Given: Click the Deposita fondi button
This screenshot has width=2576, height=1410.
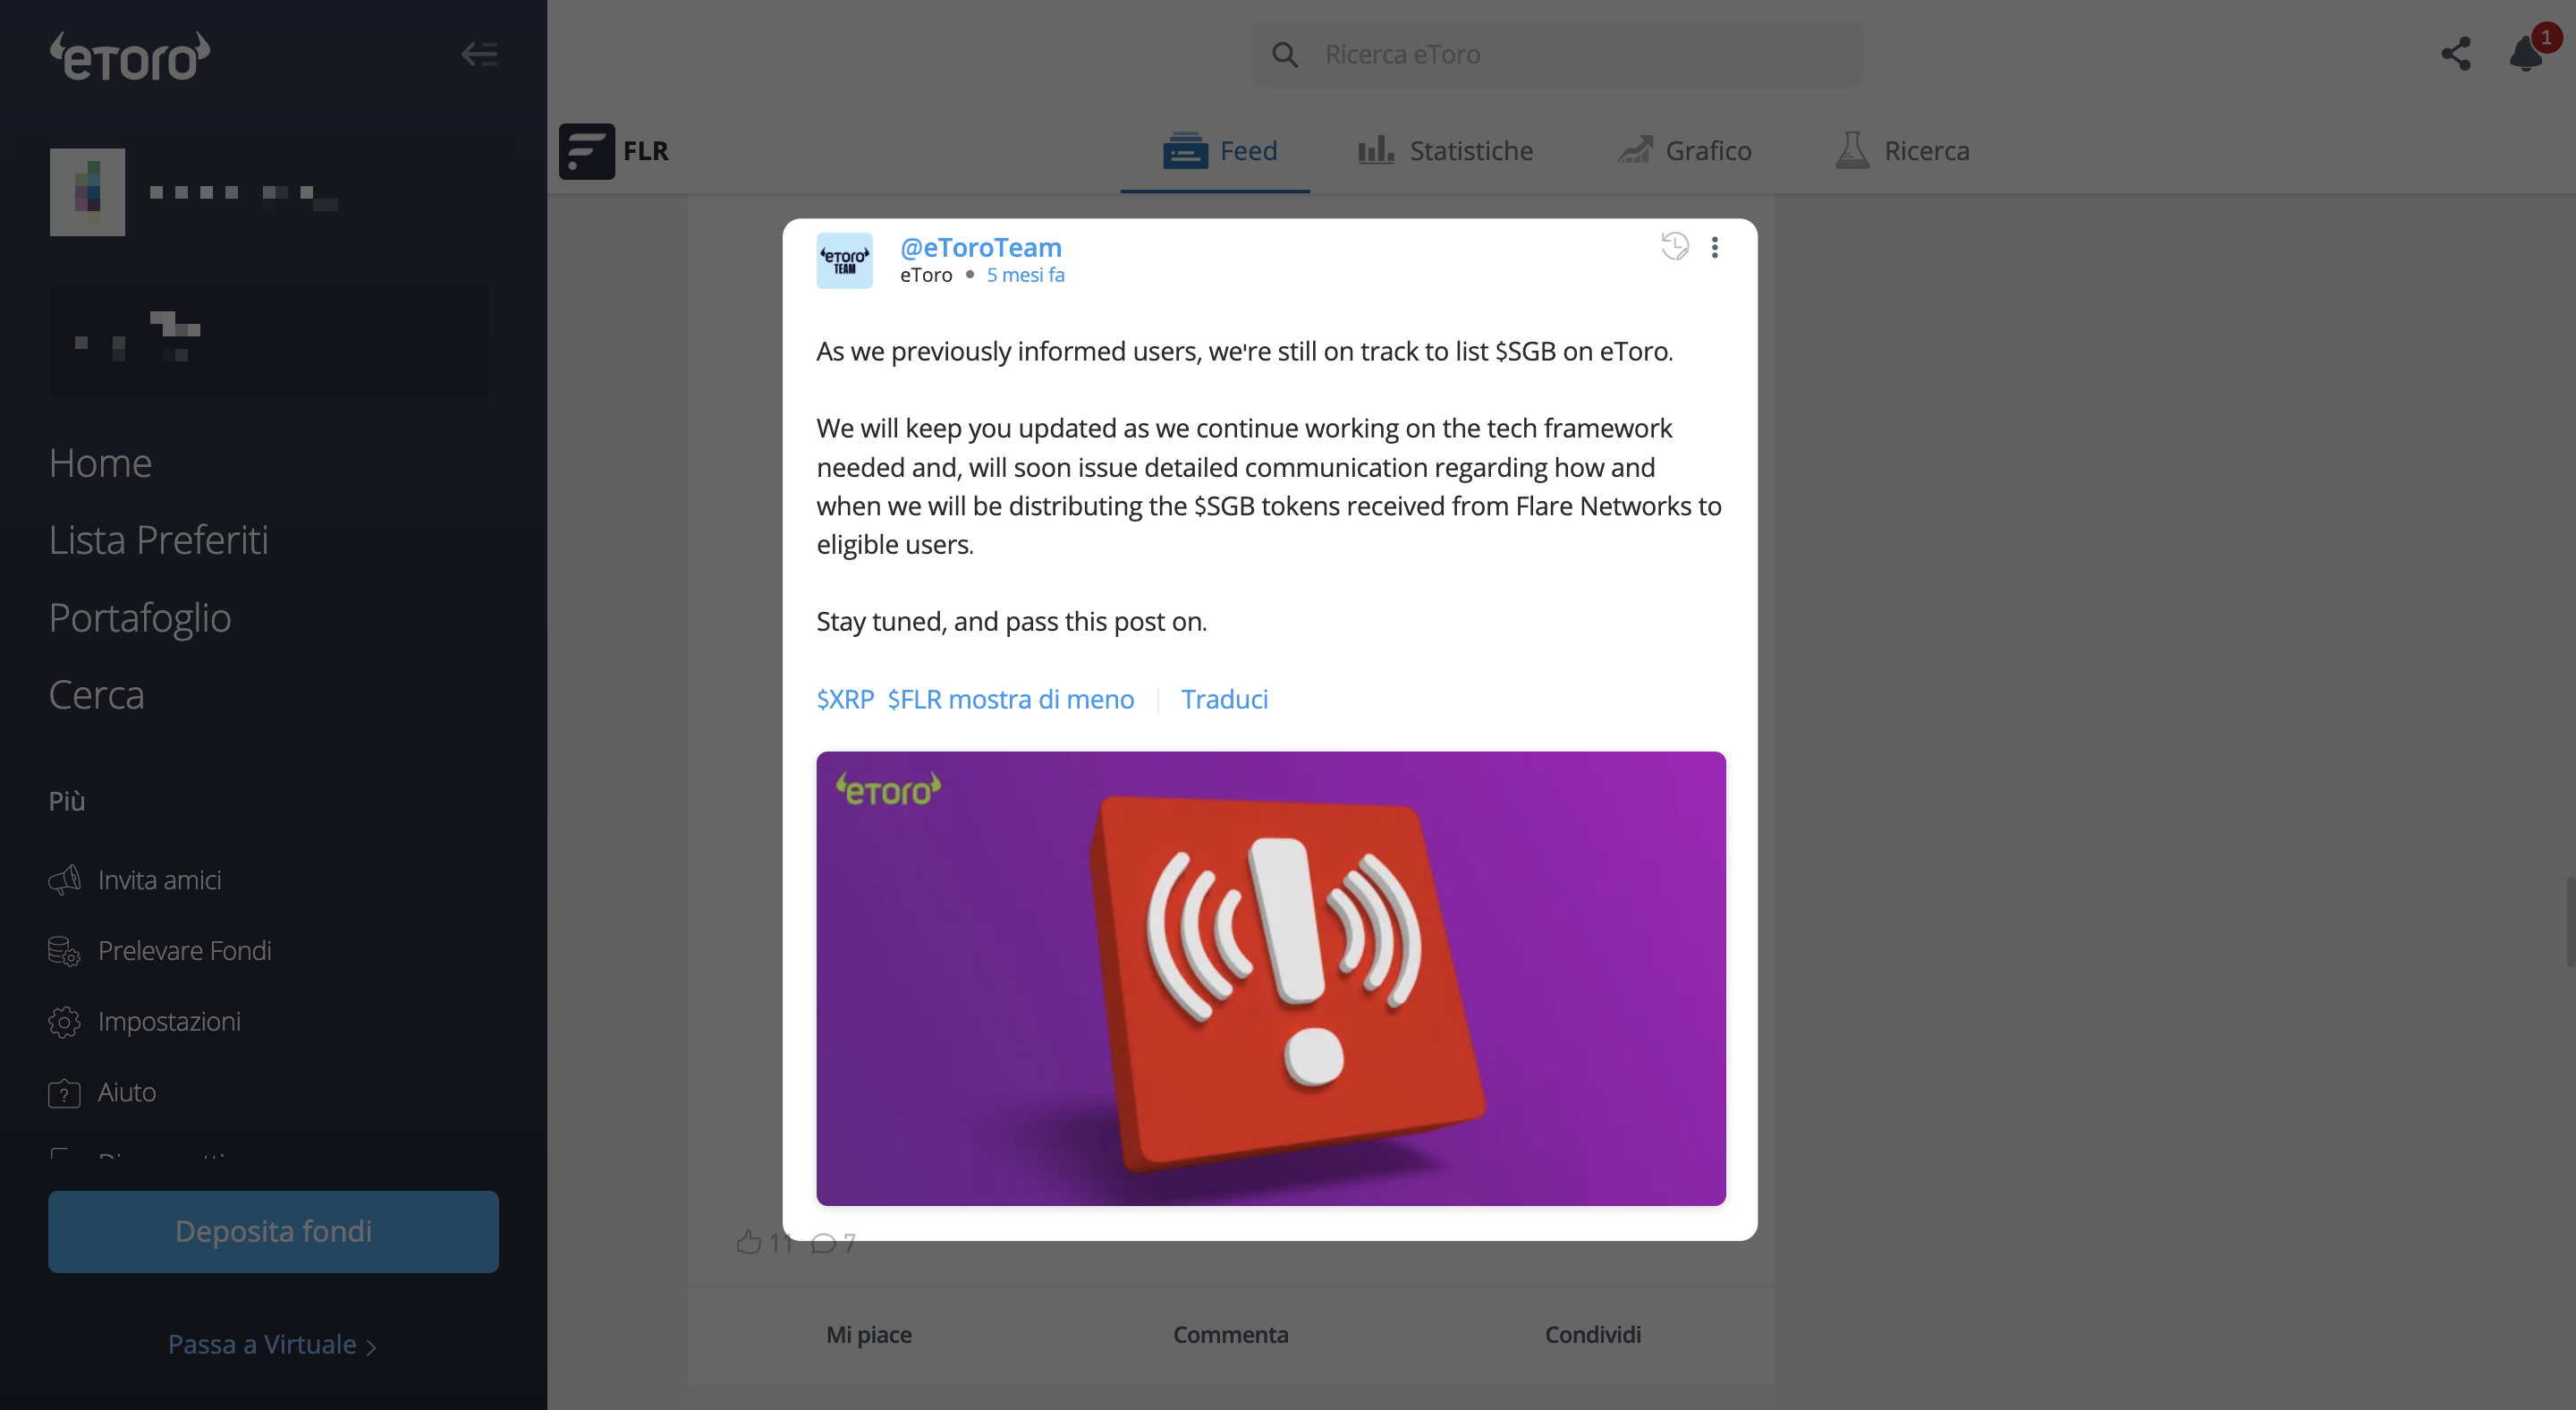Looking at the screenshot, I should [273, 1231].
